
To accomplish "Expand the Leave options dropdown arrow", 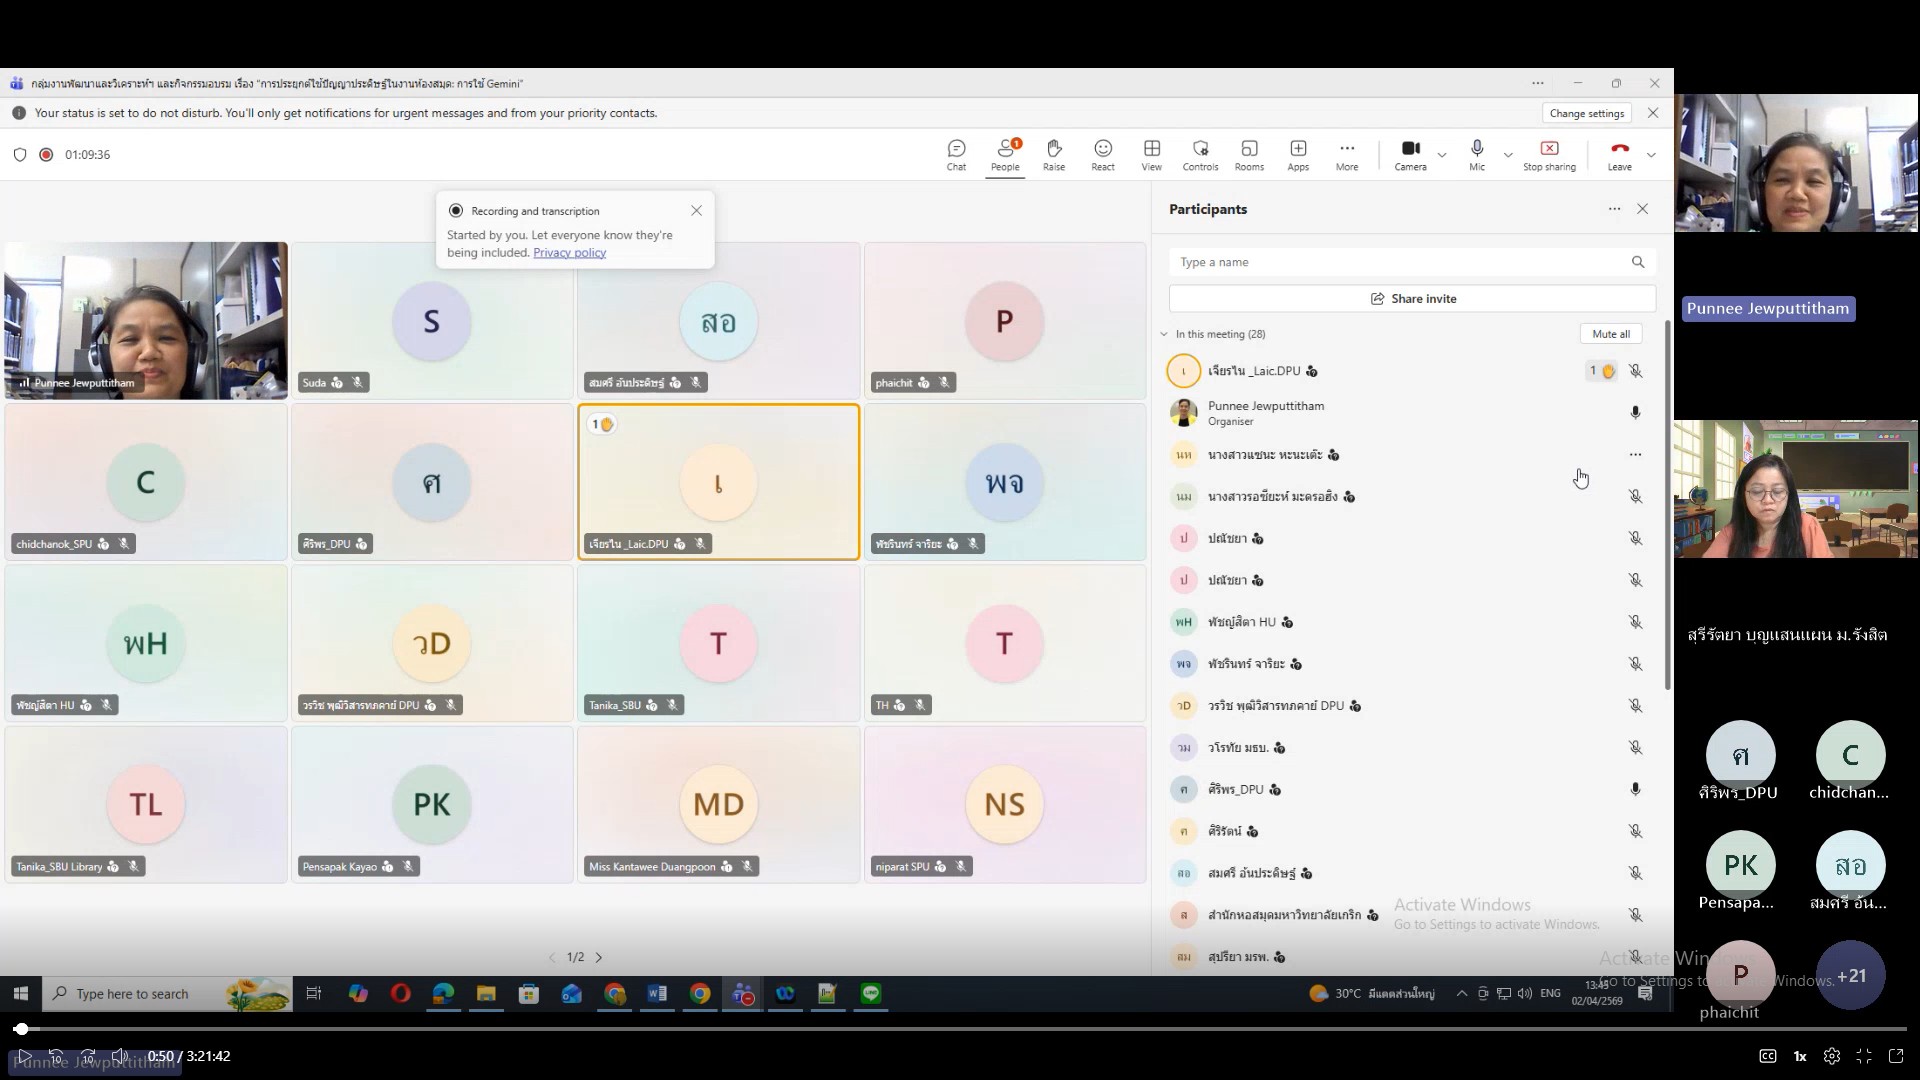I will (1651, 155).
